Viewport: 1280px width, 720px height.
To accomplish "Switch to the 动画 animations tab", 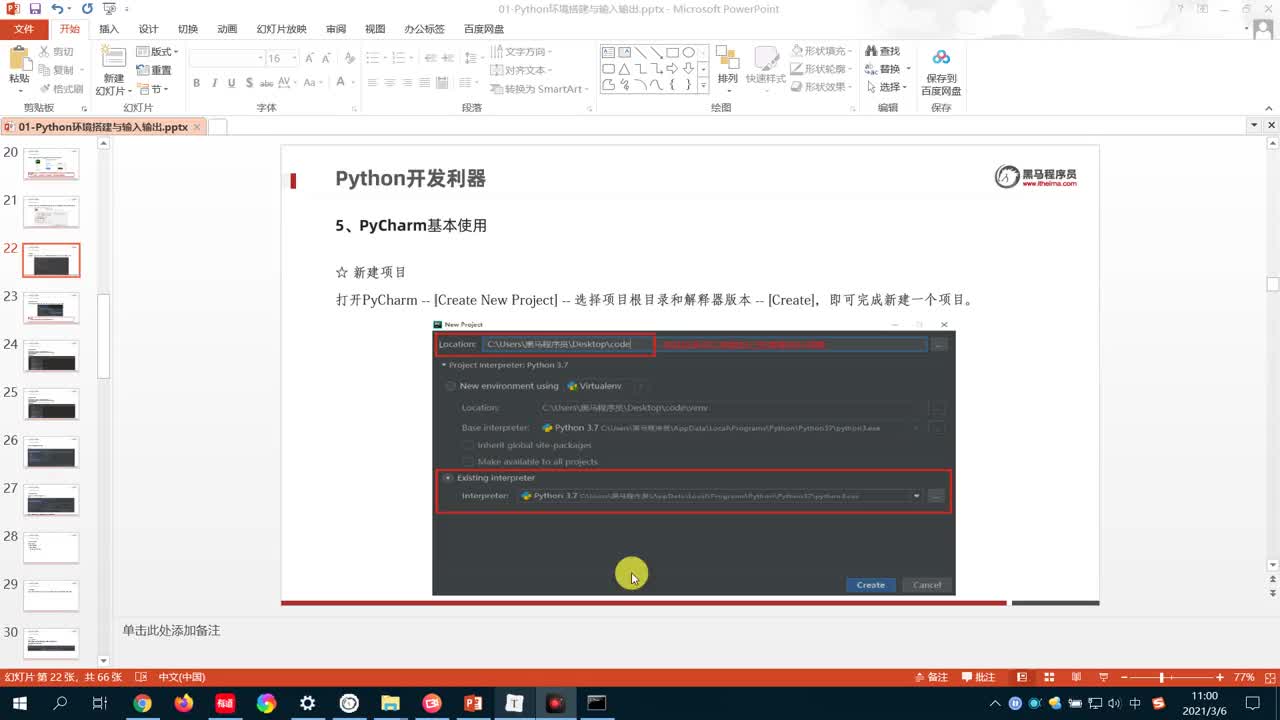I will [227, 29].
